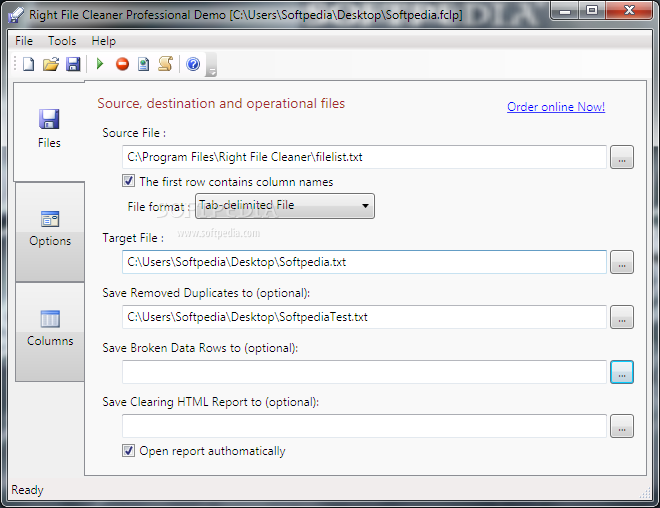Click the yellow scroll script icon
The image size is (660, 508).
coord(165,64)
